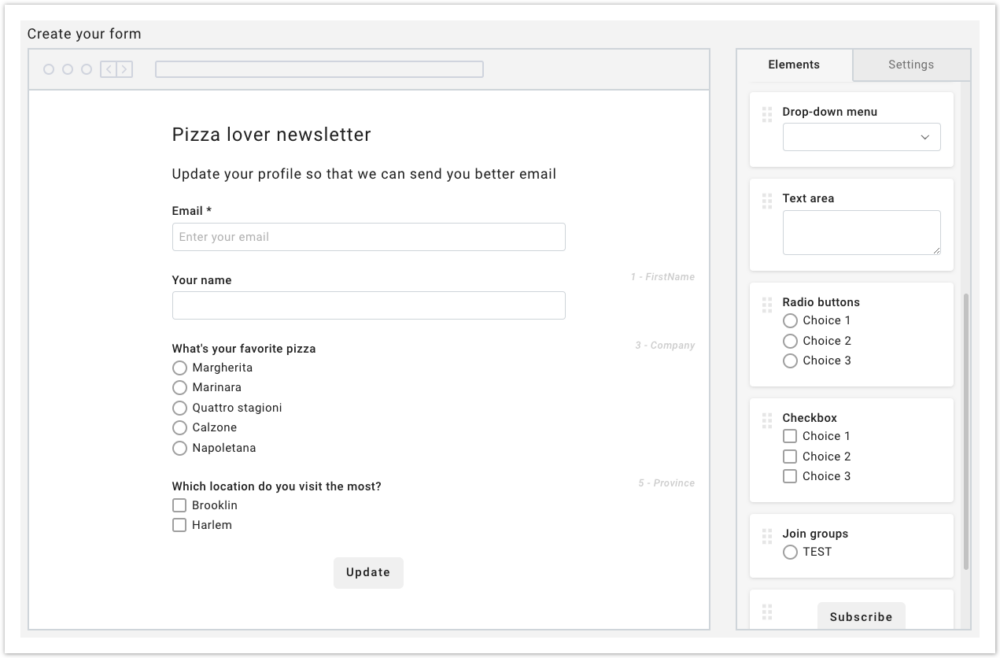Image resolution: width=1000 pixels, height=658 pixels.
Task: Grab the Join groups drag handle
Action: pos(767,537)
